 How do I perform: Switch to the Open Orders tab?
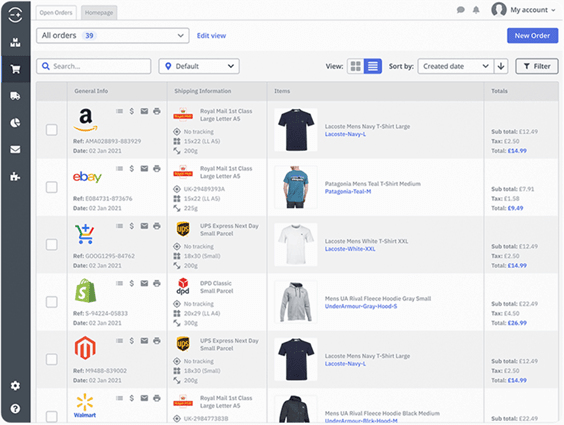[x=56, y=13]
